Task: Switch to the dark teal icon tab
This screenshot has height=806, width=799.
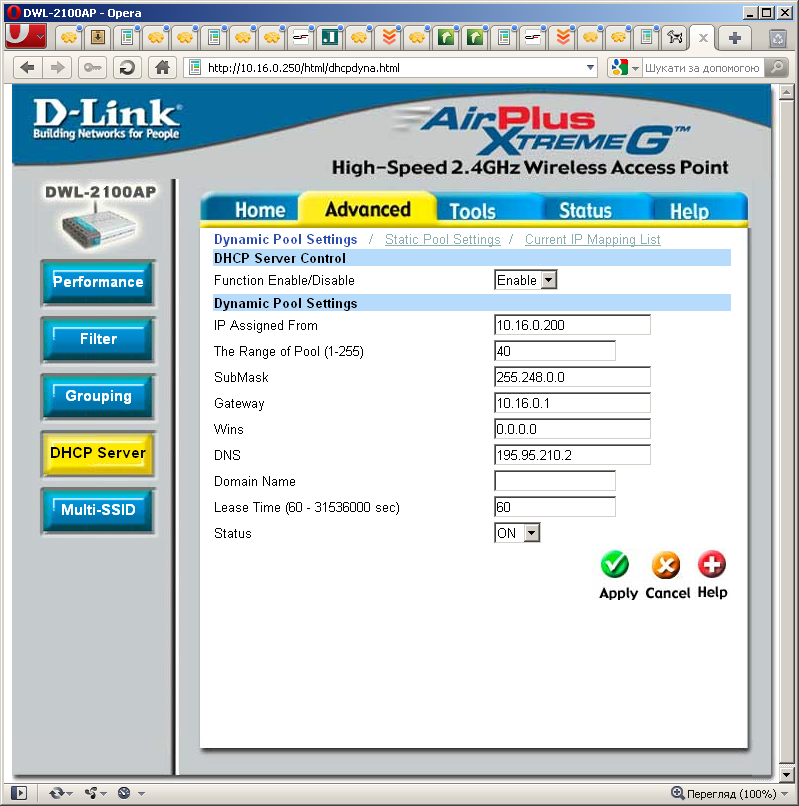Action: tap(330, 37)
